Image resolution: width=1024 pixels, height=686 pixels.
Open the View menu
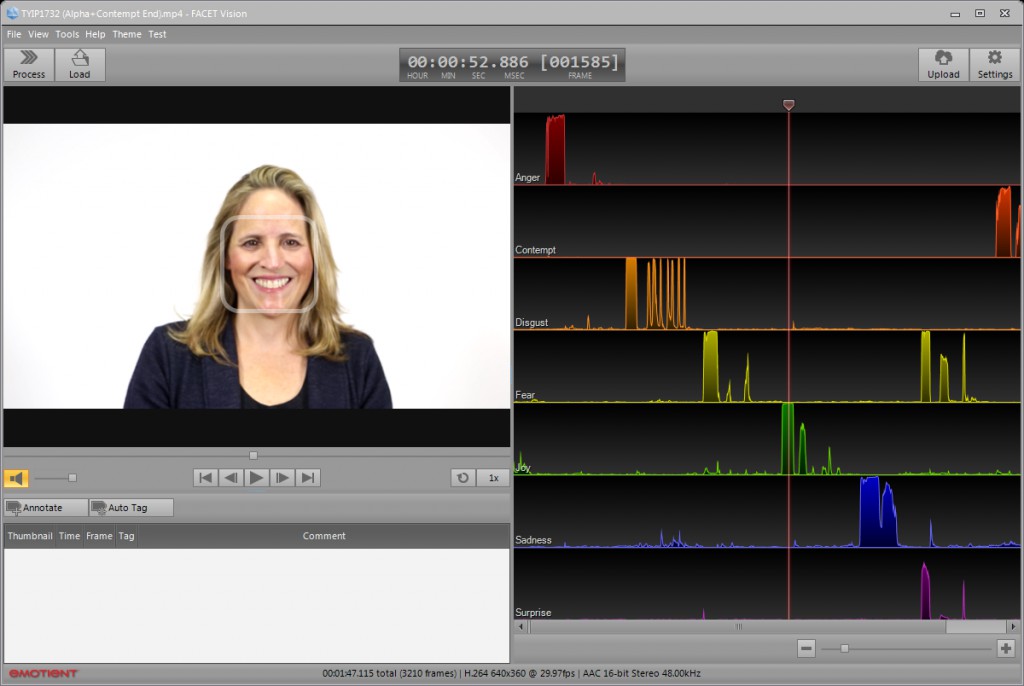(38, 34)
